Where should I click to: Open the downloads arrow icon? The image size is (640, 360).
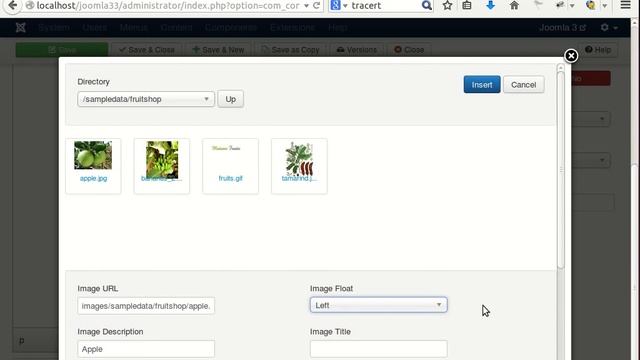[x=491, y=5]
